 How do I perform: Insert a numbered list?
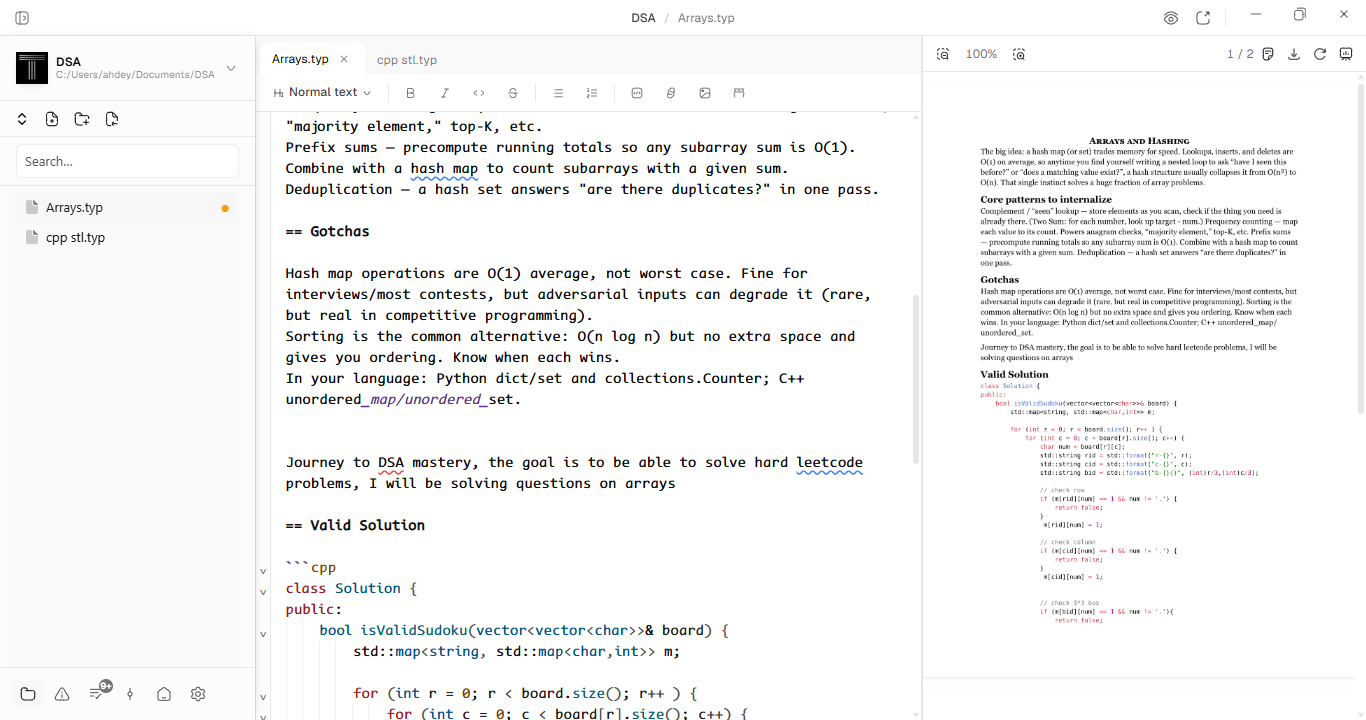click(592, 93)
